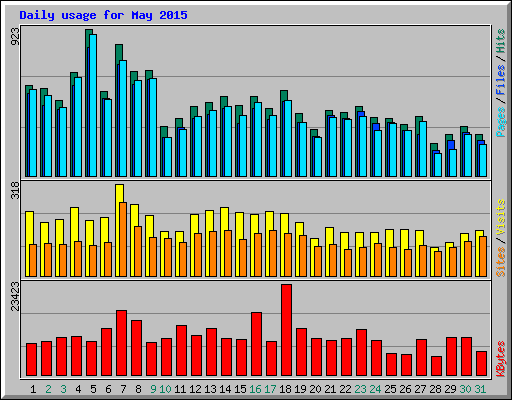Click the Visits legend label
The width and height of the screenshot is (512, 400).
(501, 217)
